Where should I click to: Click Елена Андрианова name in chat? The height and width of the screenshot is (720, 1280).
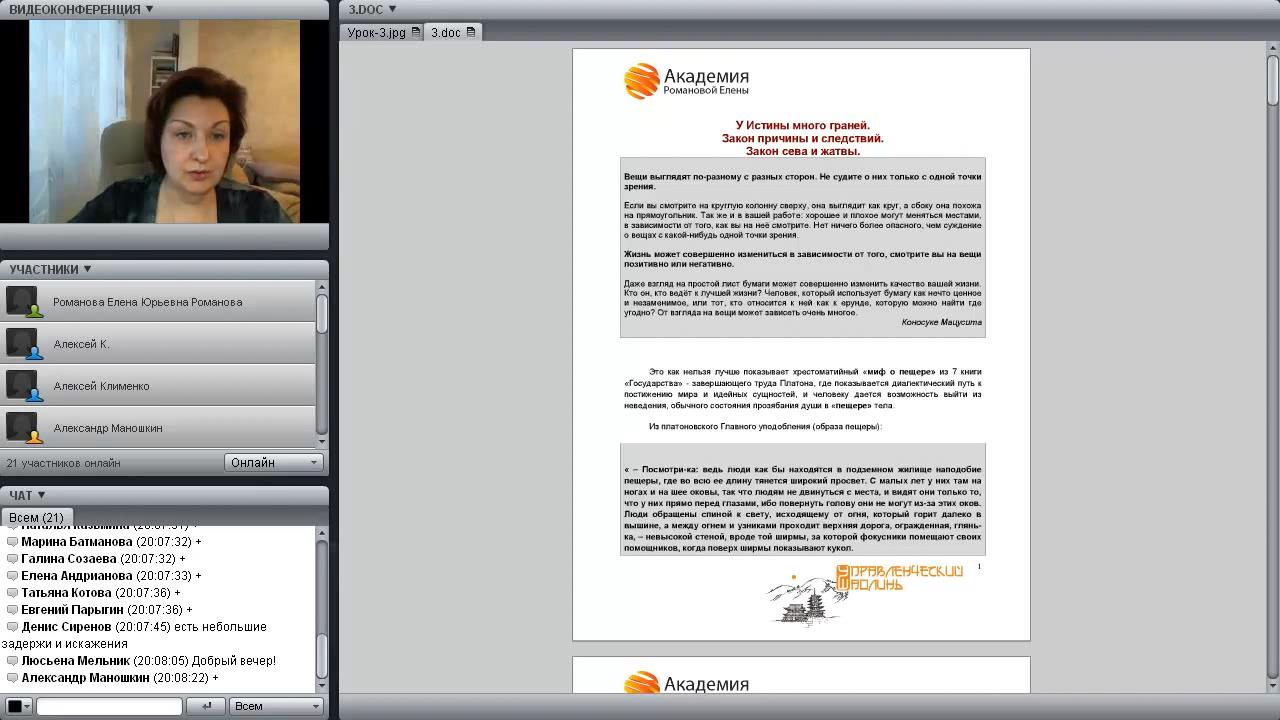point(77,576)
